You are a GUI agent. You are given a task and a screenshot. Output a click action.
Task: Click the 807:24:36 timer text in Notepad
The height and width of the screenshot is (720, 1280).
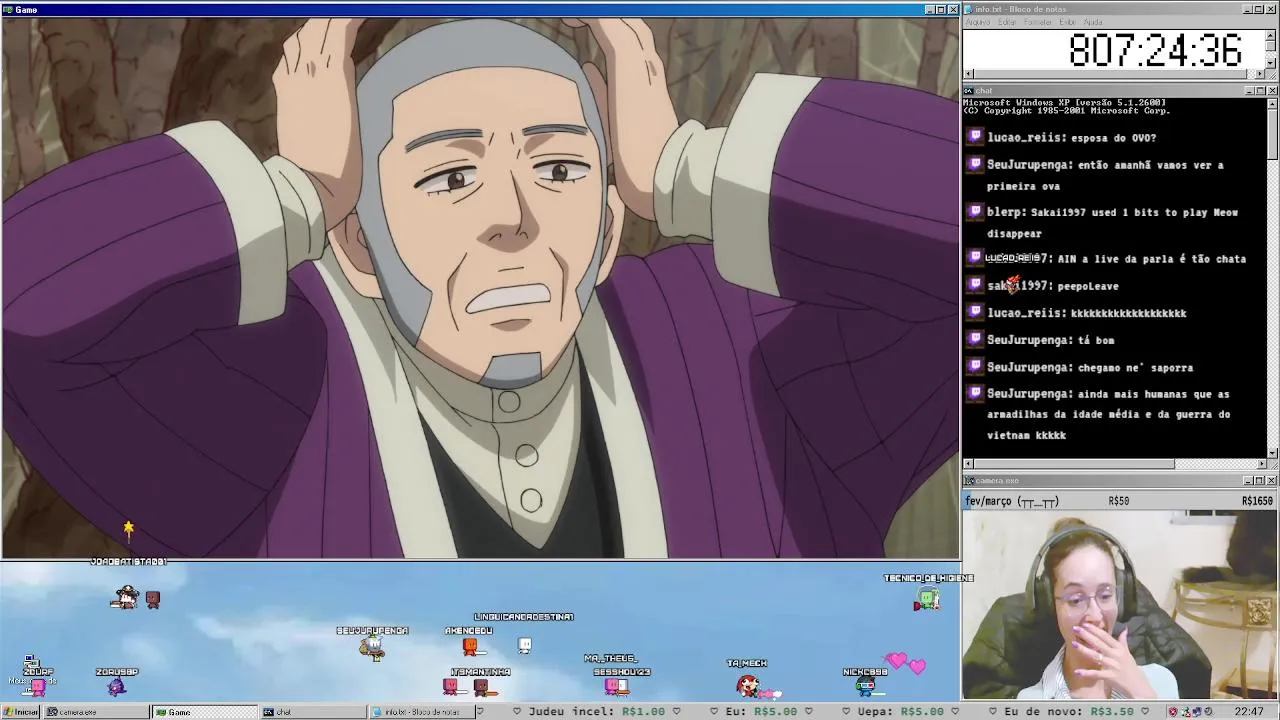[1155, 50]
